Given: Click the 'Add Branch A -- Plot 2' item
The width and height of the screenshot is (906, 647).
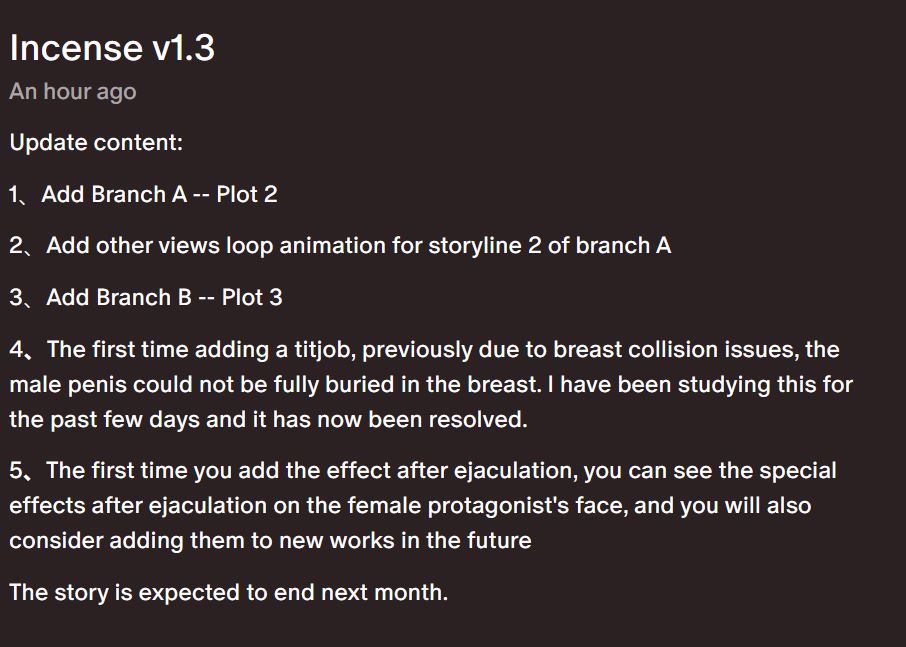Looking at the screenshot, I should (x=159, y=194).
